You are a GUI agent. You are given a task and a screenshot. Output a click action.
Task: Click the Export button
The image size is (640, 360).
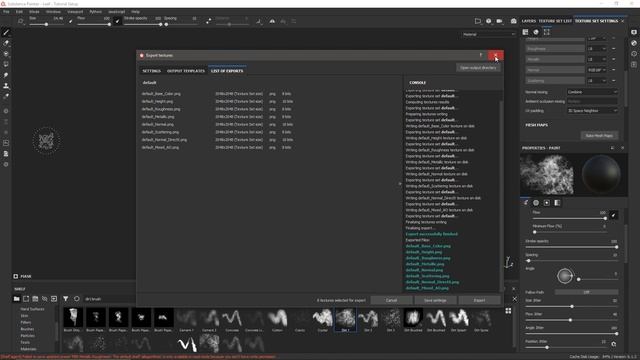479,300
